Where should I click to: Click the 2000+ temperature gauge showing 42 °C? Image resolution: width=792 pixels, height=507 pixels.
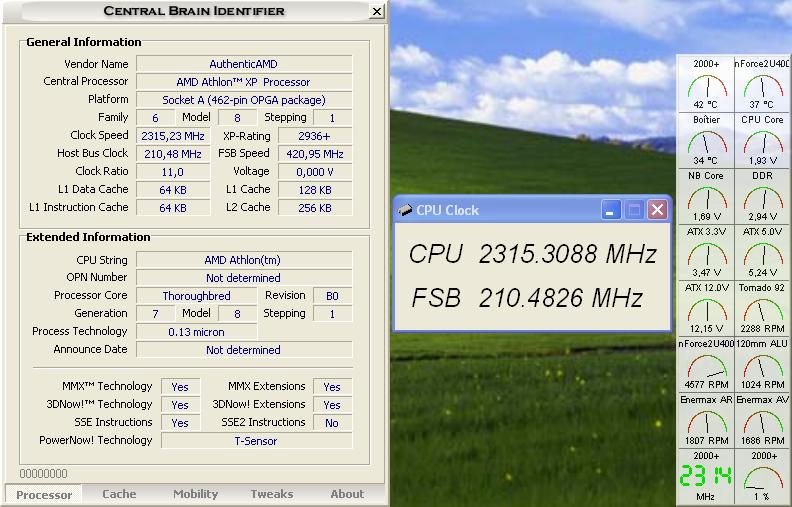click(x=706, y=84)
